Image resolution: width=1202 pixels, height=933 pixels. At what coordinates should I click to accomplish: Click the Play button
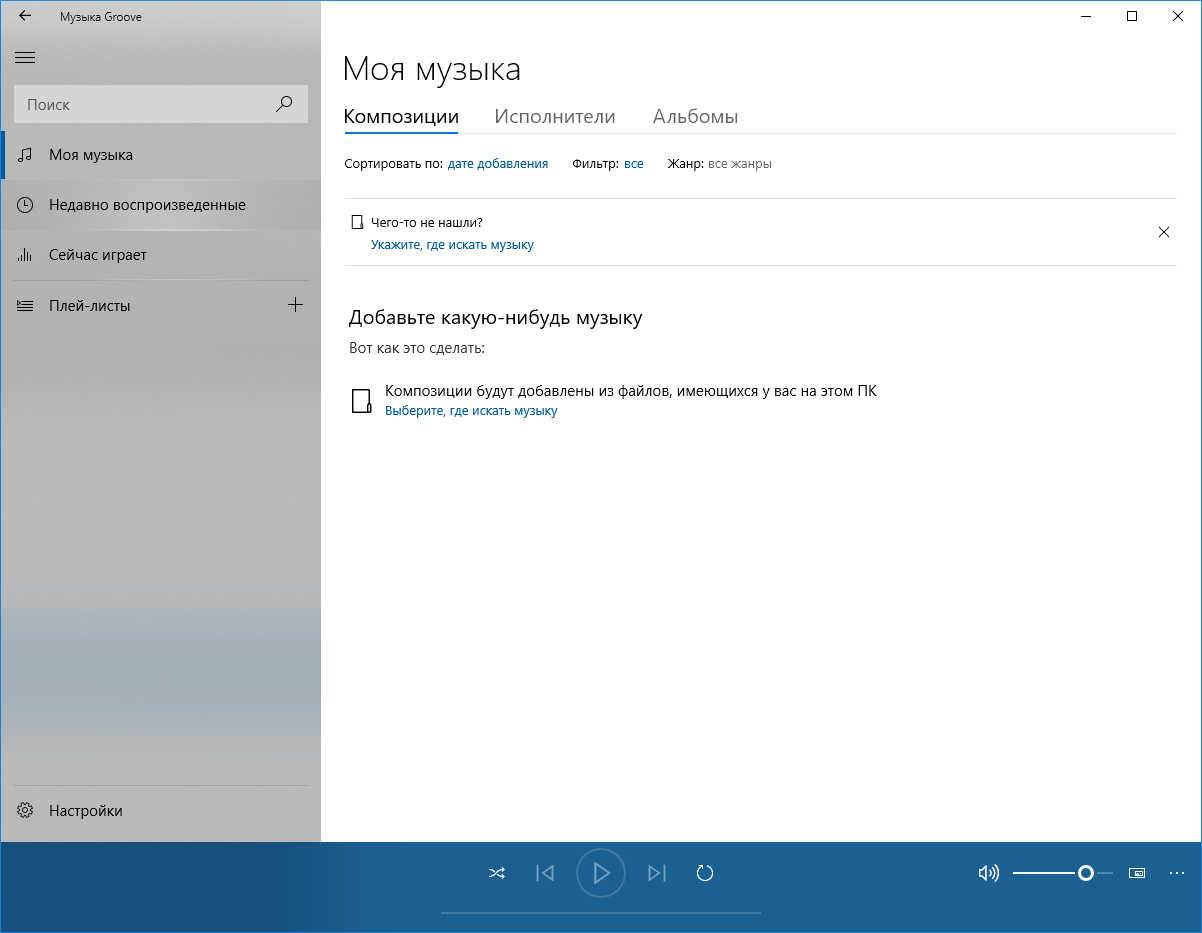(x=601, y=873)
